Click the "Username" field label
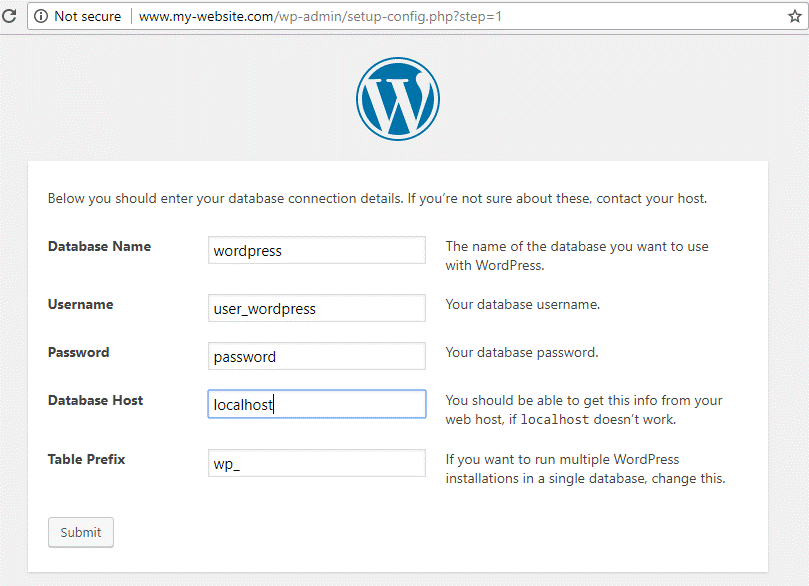The image size is (809, 586). click(80, 304)
